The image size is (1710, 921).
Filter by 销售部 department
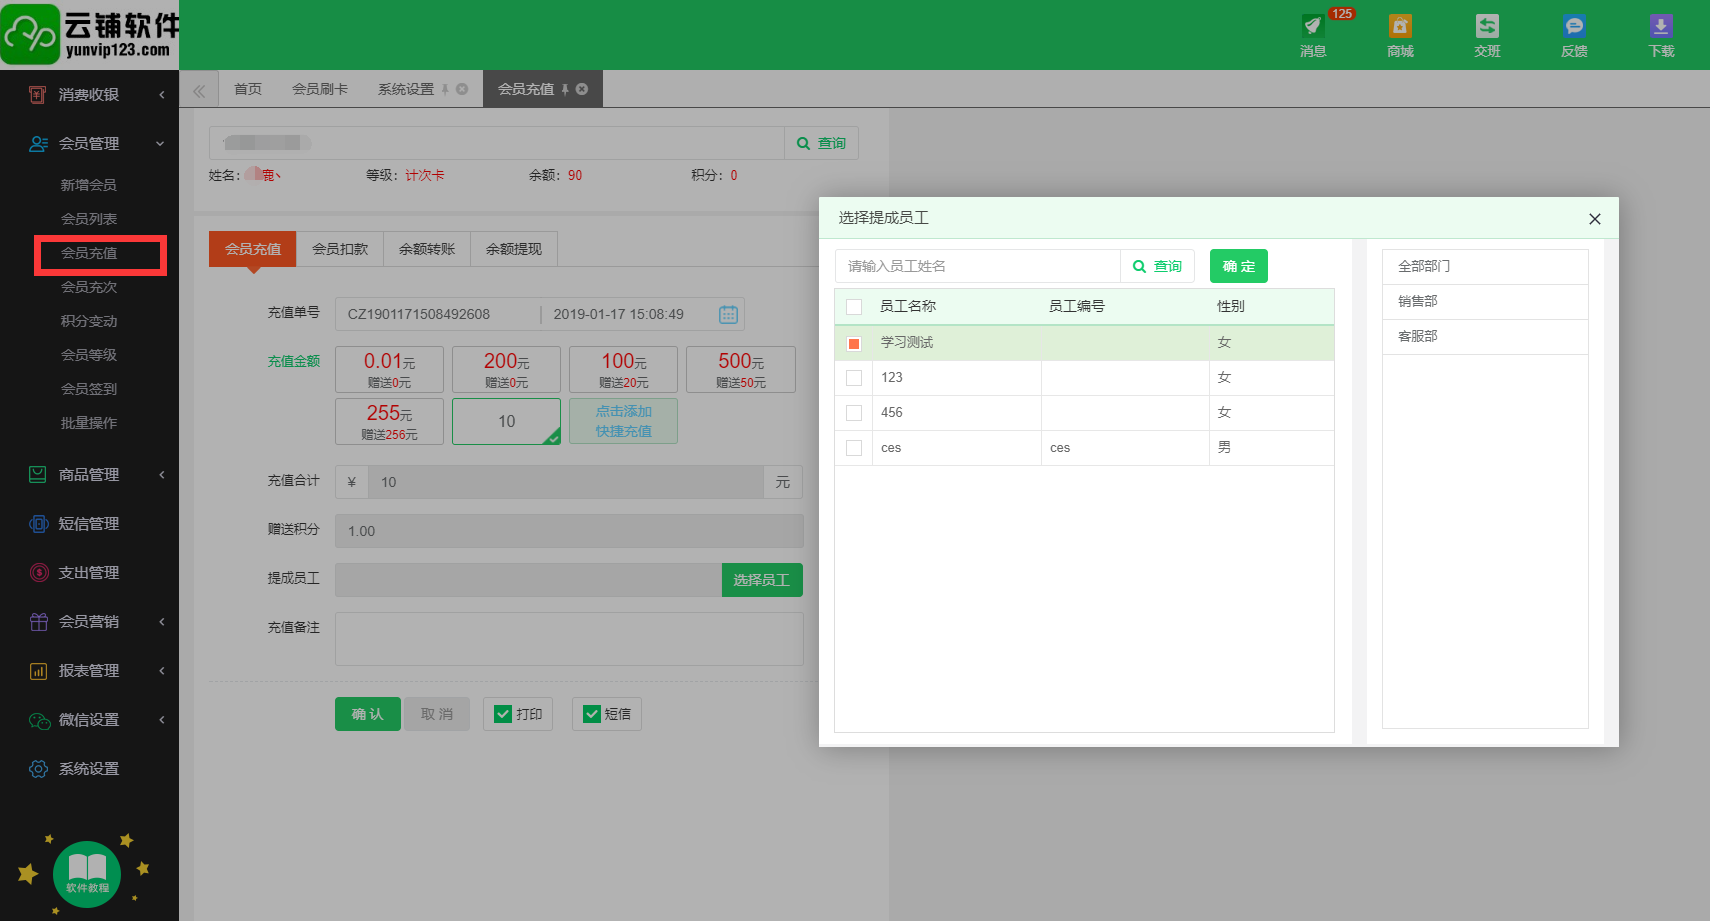1485,301
